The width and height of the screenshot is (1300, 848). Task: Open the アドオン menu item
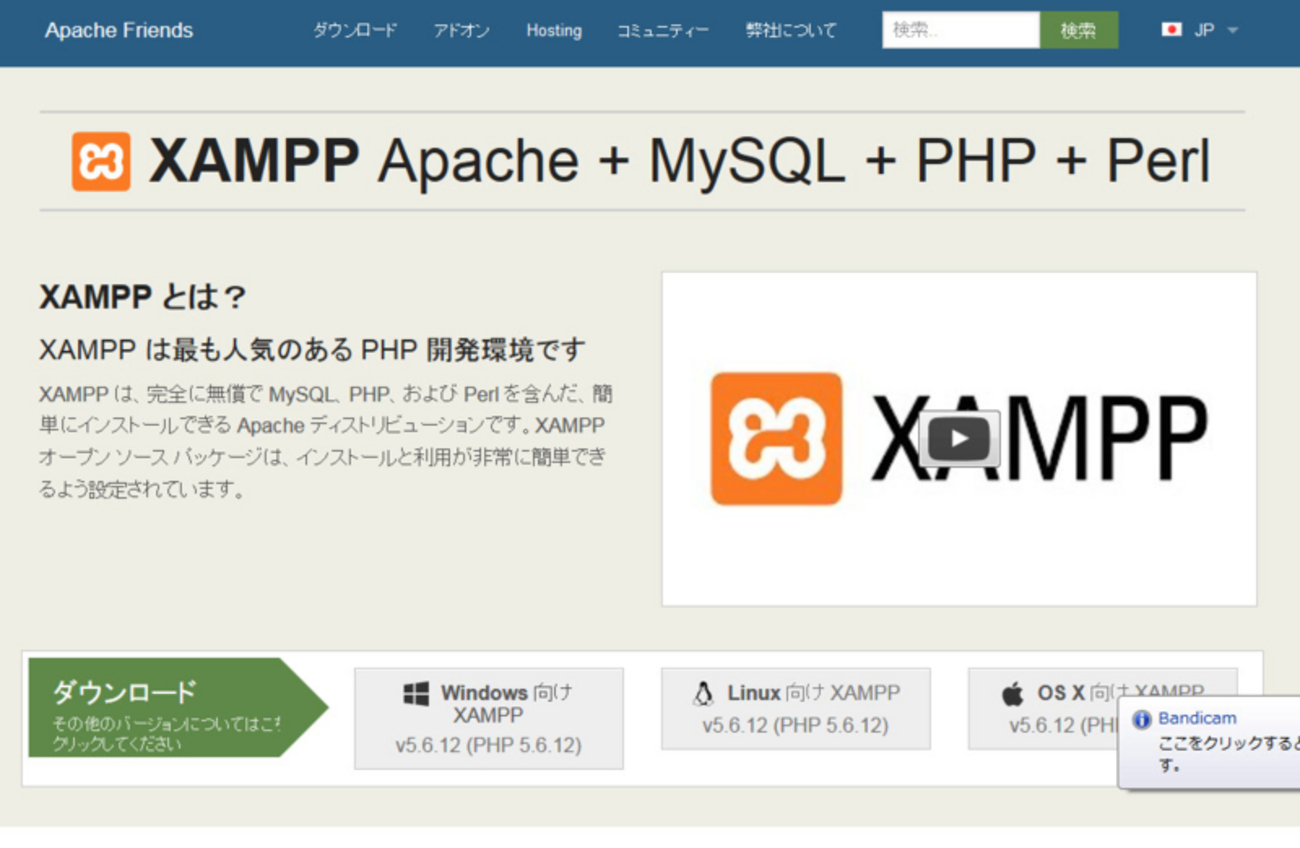(x=461, y=30)
